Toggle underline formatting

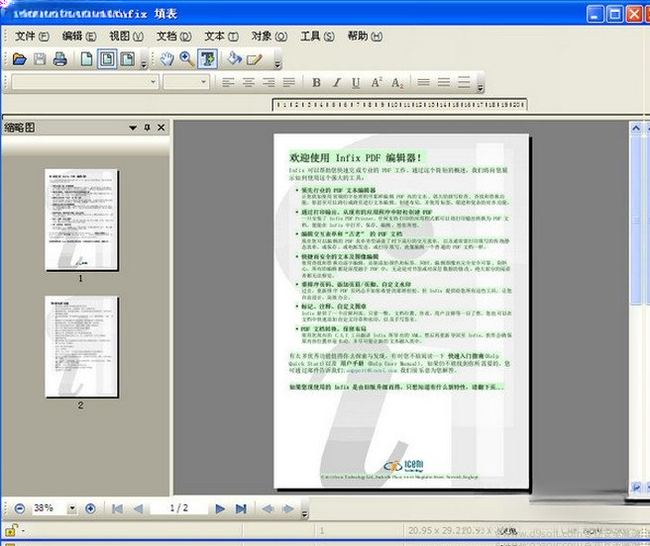point(356,83)
